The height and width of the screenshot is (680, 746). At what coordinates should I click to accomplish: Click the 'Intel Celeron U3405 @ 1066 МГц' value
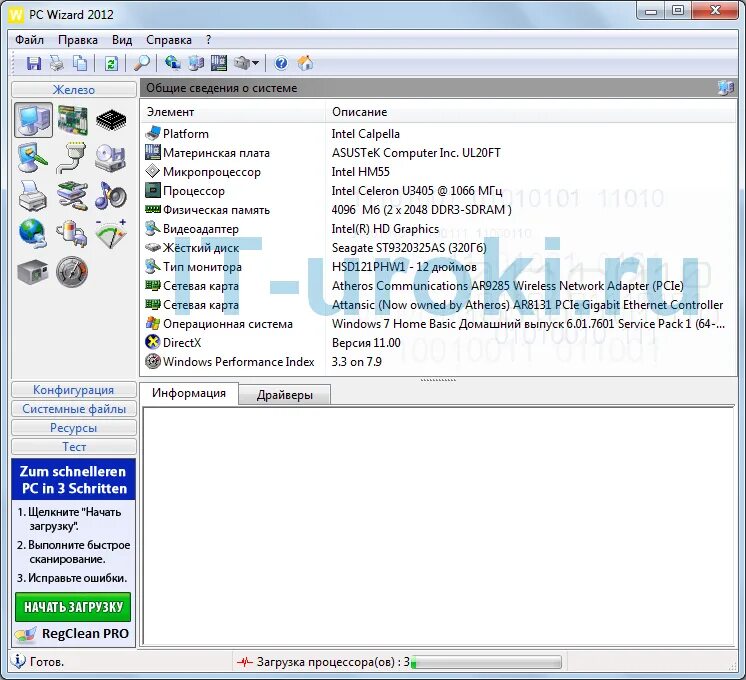coord(417,191)
